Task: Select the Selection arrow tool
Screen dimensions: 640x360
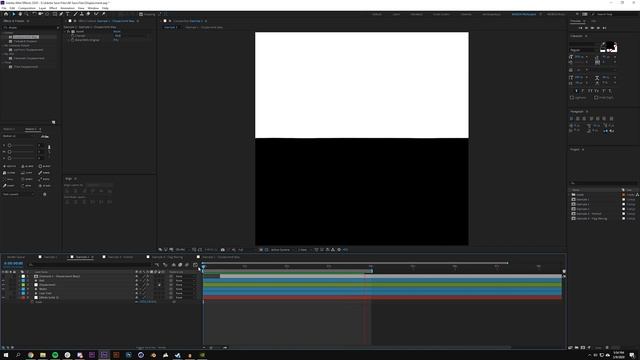Action: click(13, 14)
